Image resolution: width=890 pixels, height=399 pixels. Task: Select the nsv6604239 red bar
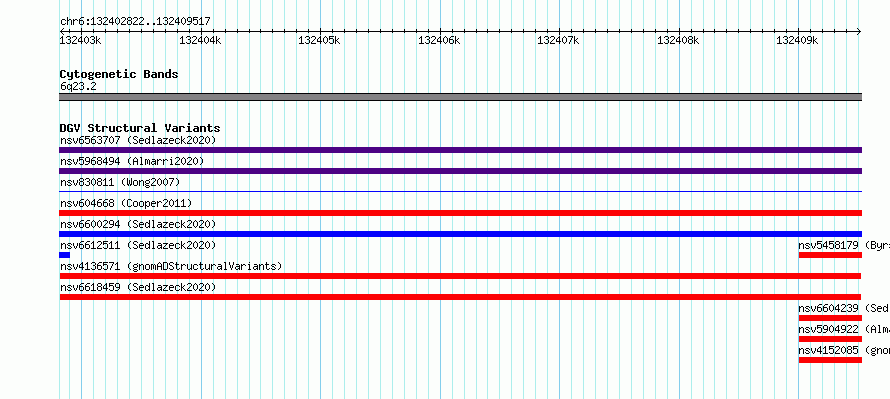pos(830,318)
